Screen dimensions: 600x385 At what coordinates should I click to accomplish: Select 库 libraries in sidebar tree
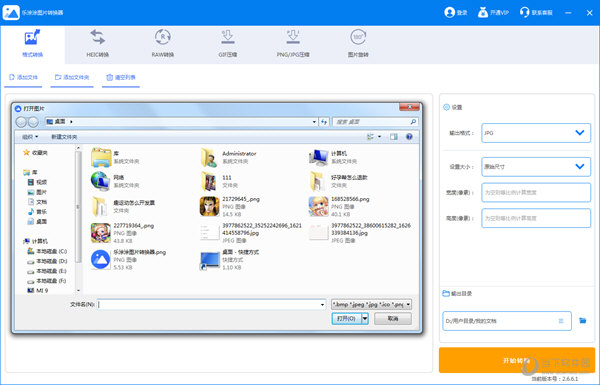(x=31, y=172)
